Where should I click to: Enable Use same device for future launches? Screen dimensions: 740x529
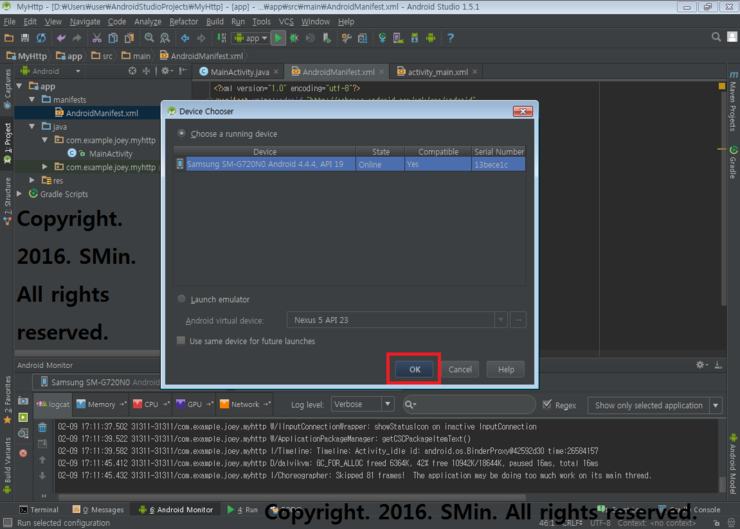tap(181, 341)
